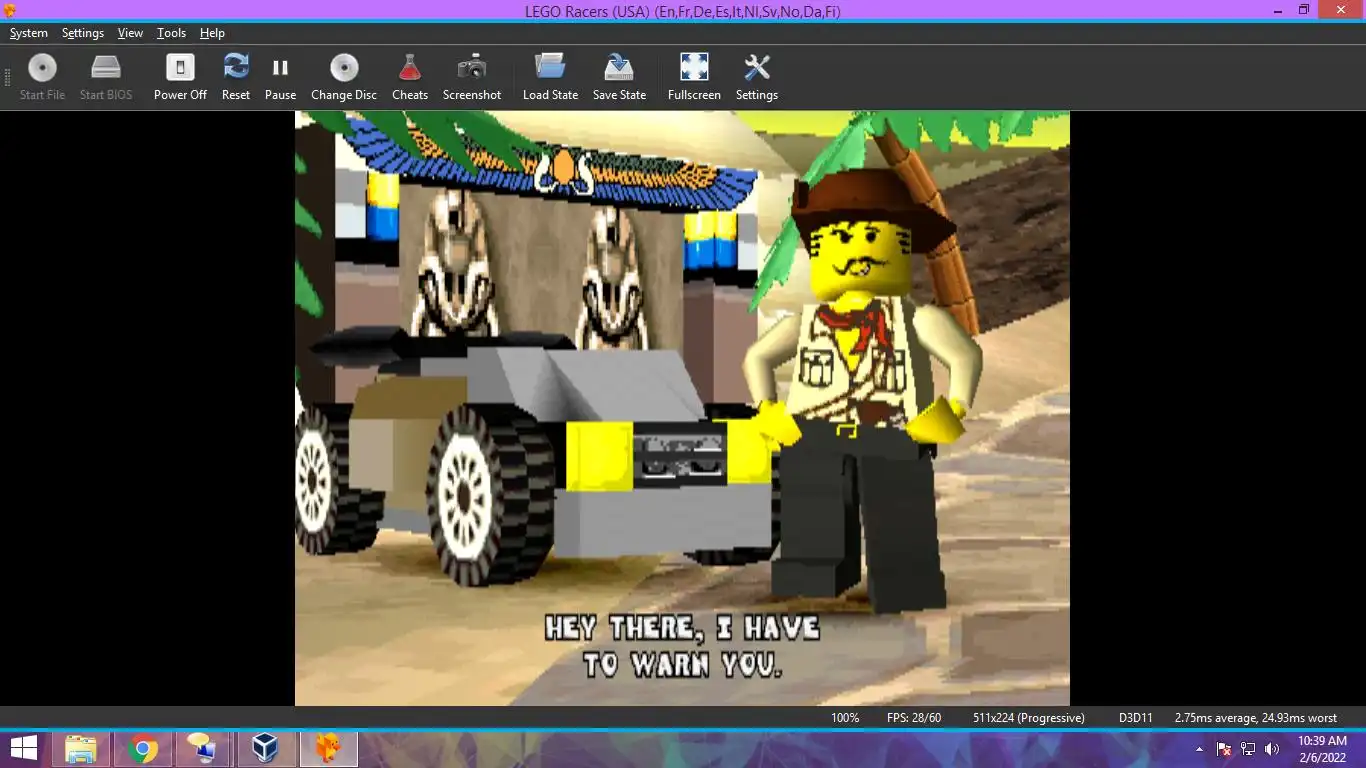Click the greyed Start File disc icon
The height and width of the screenshot is (768, 1366).
42,67
